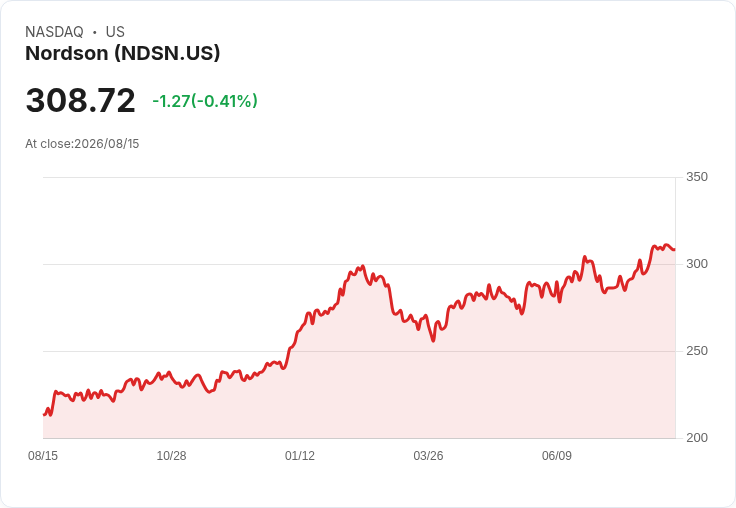Click the 08/15 date axis label
Image resolution: width=736 pixels, height=508 pixels.
(43, 456)
